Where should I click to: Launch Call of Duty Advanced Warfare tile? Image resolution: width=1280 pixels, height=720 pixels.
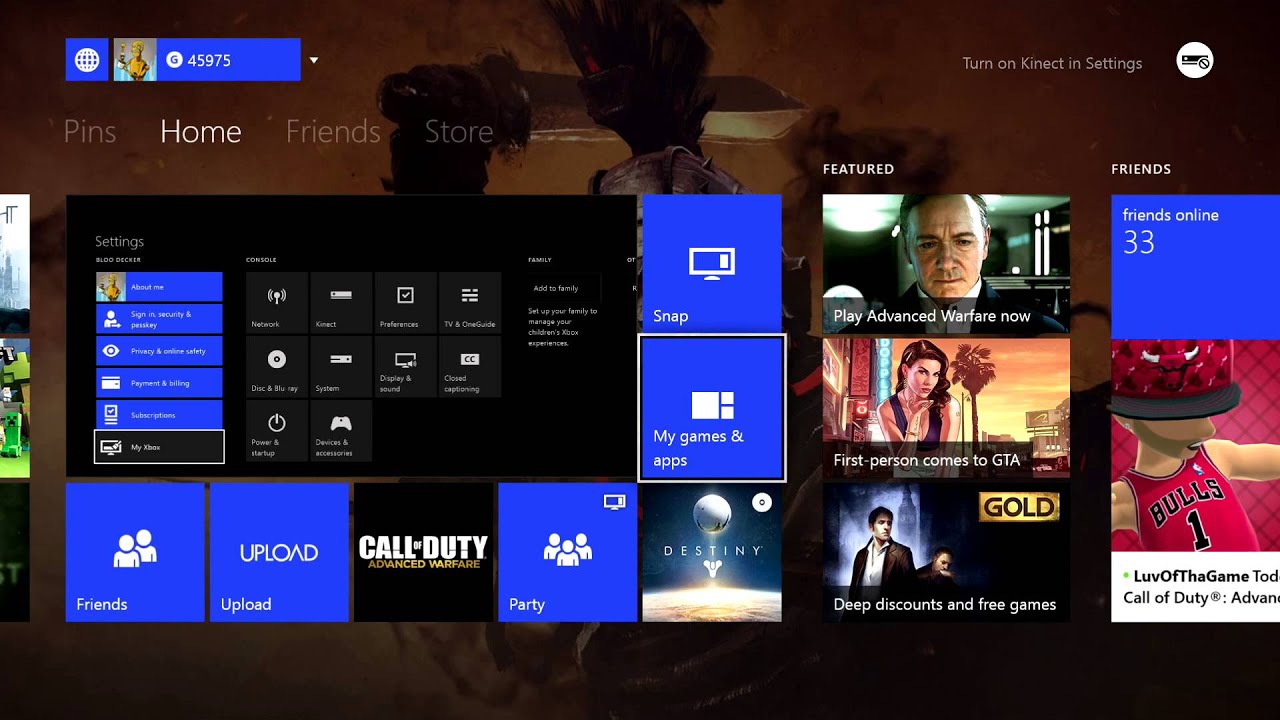point(423,552)
